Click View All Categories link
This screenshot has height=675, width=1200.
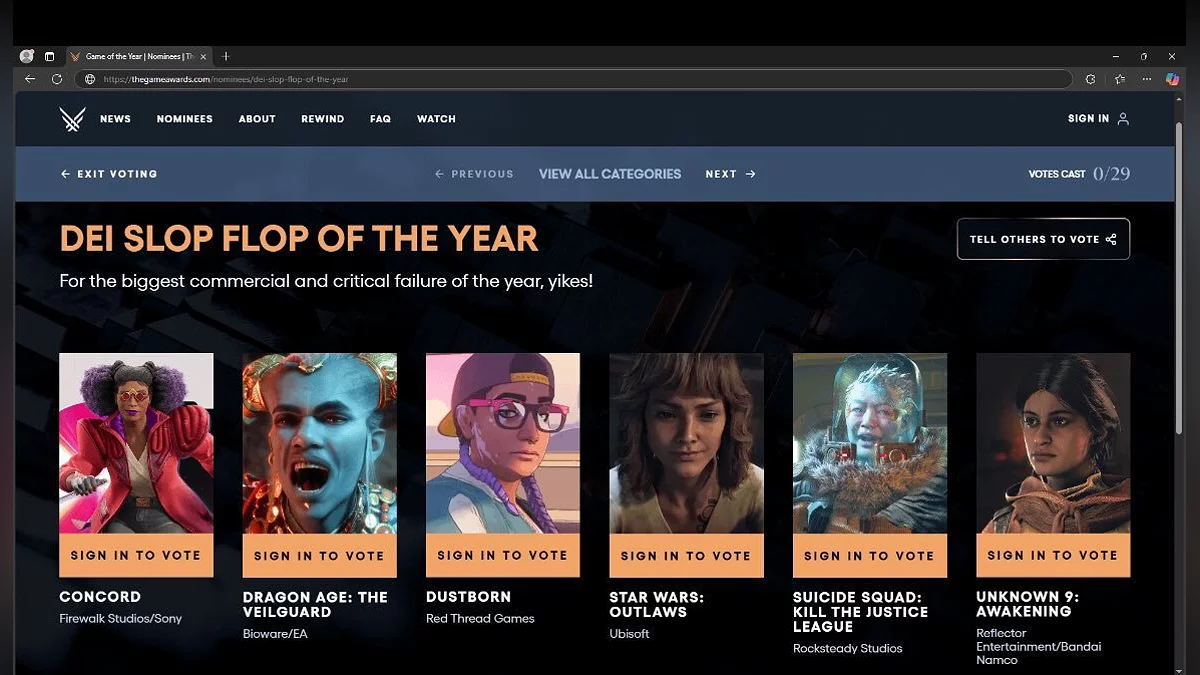609,174
